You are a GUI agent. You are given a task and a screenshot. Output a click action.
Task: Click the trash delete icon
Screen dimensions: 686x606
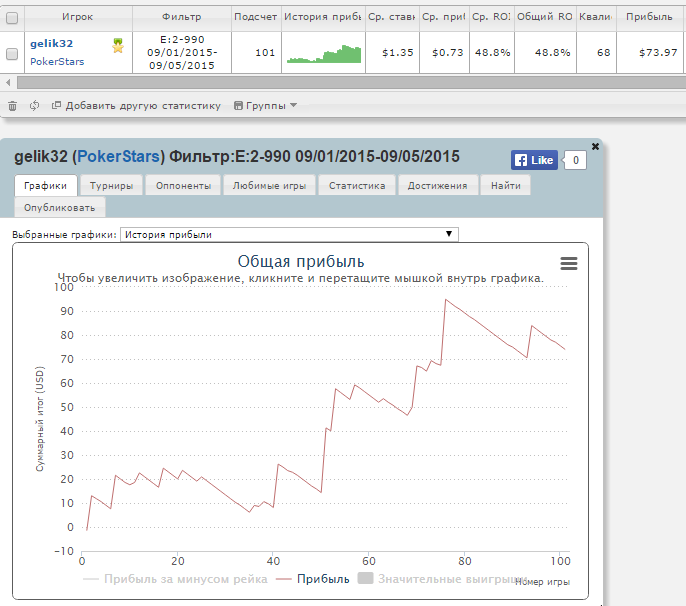pos(13,106)
